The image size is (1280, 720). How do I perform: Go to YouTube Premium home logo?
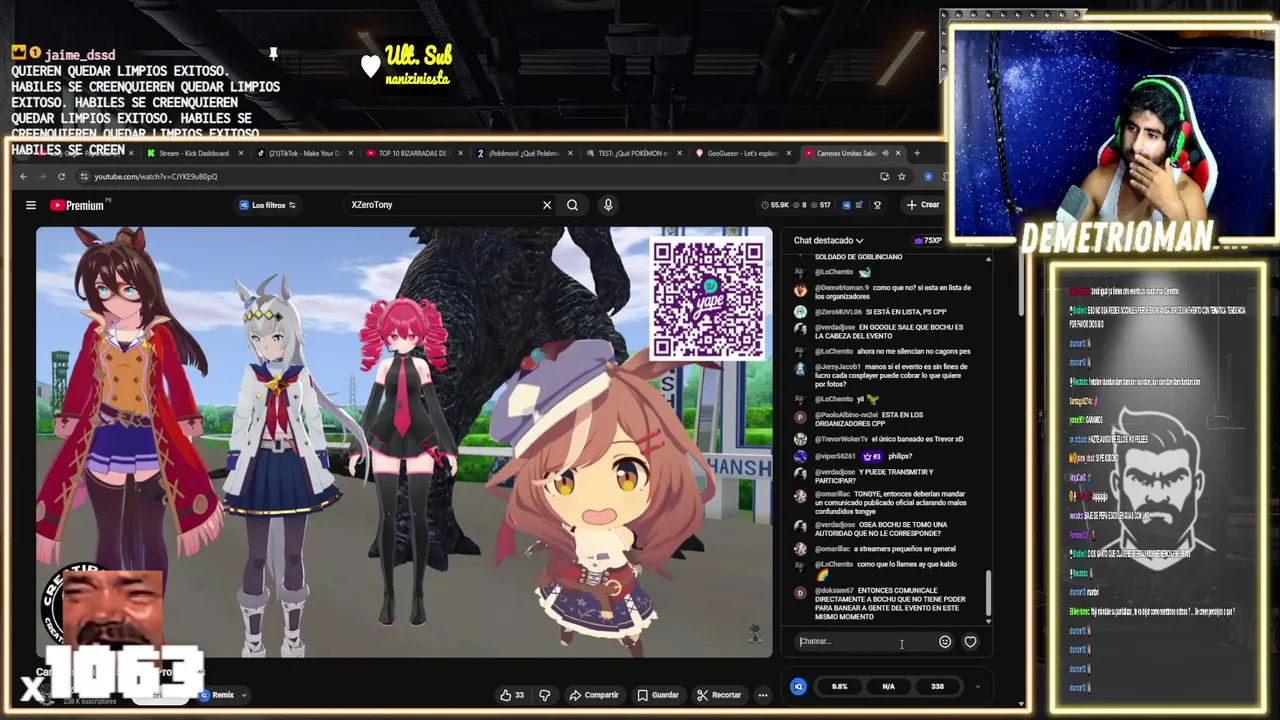pos(78,205)
